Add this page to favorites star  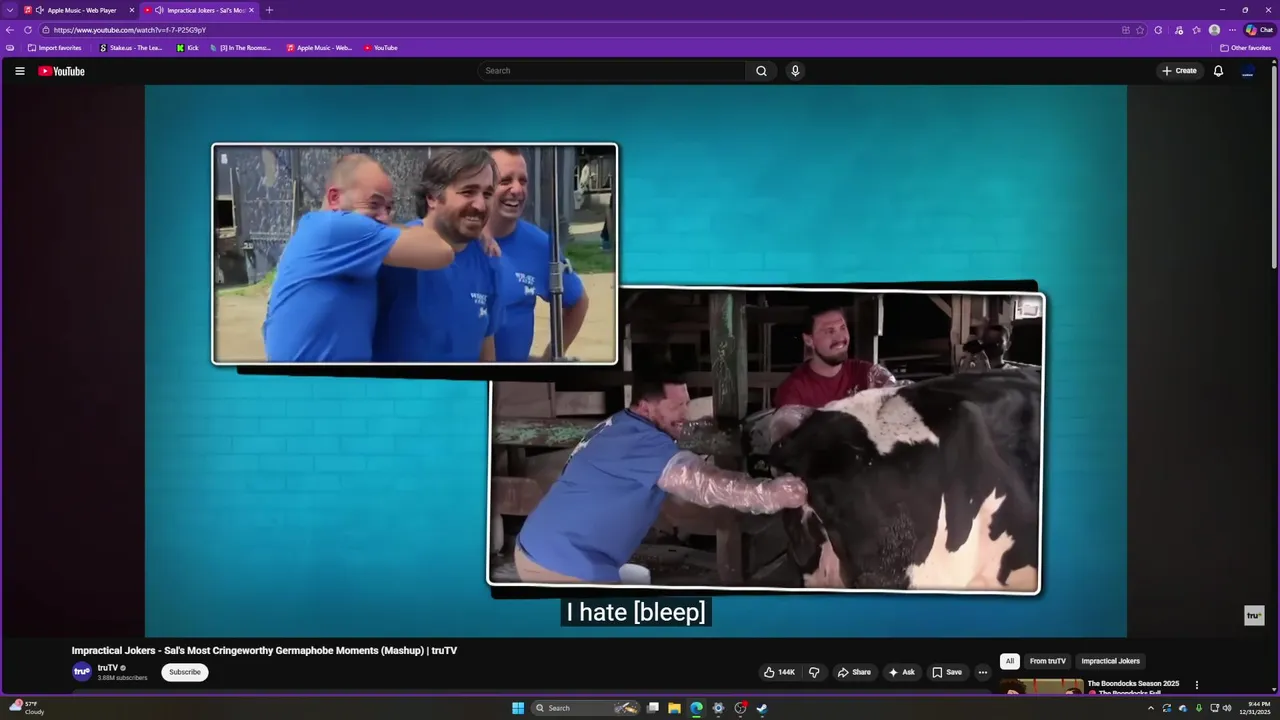pyautogui.click(x=1140, y=30)
